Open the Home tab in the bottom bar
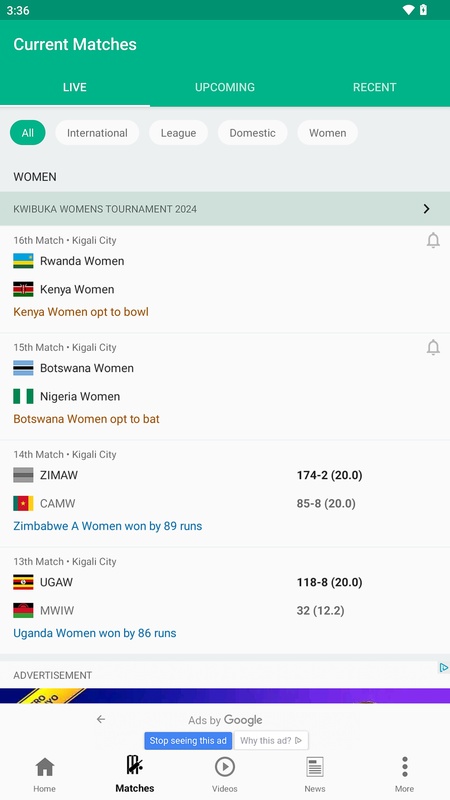Screen dimensions: 450x800 coord(45,774)
